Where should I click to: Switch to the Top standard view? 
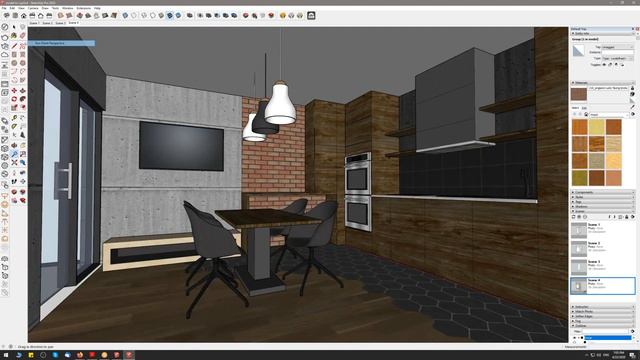pos(15,16)
